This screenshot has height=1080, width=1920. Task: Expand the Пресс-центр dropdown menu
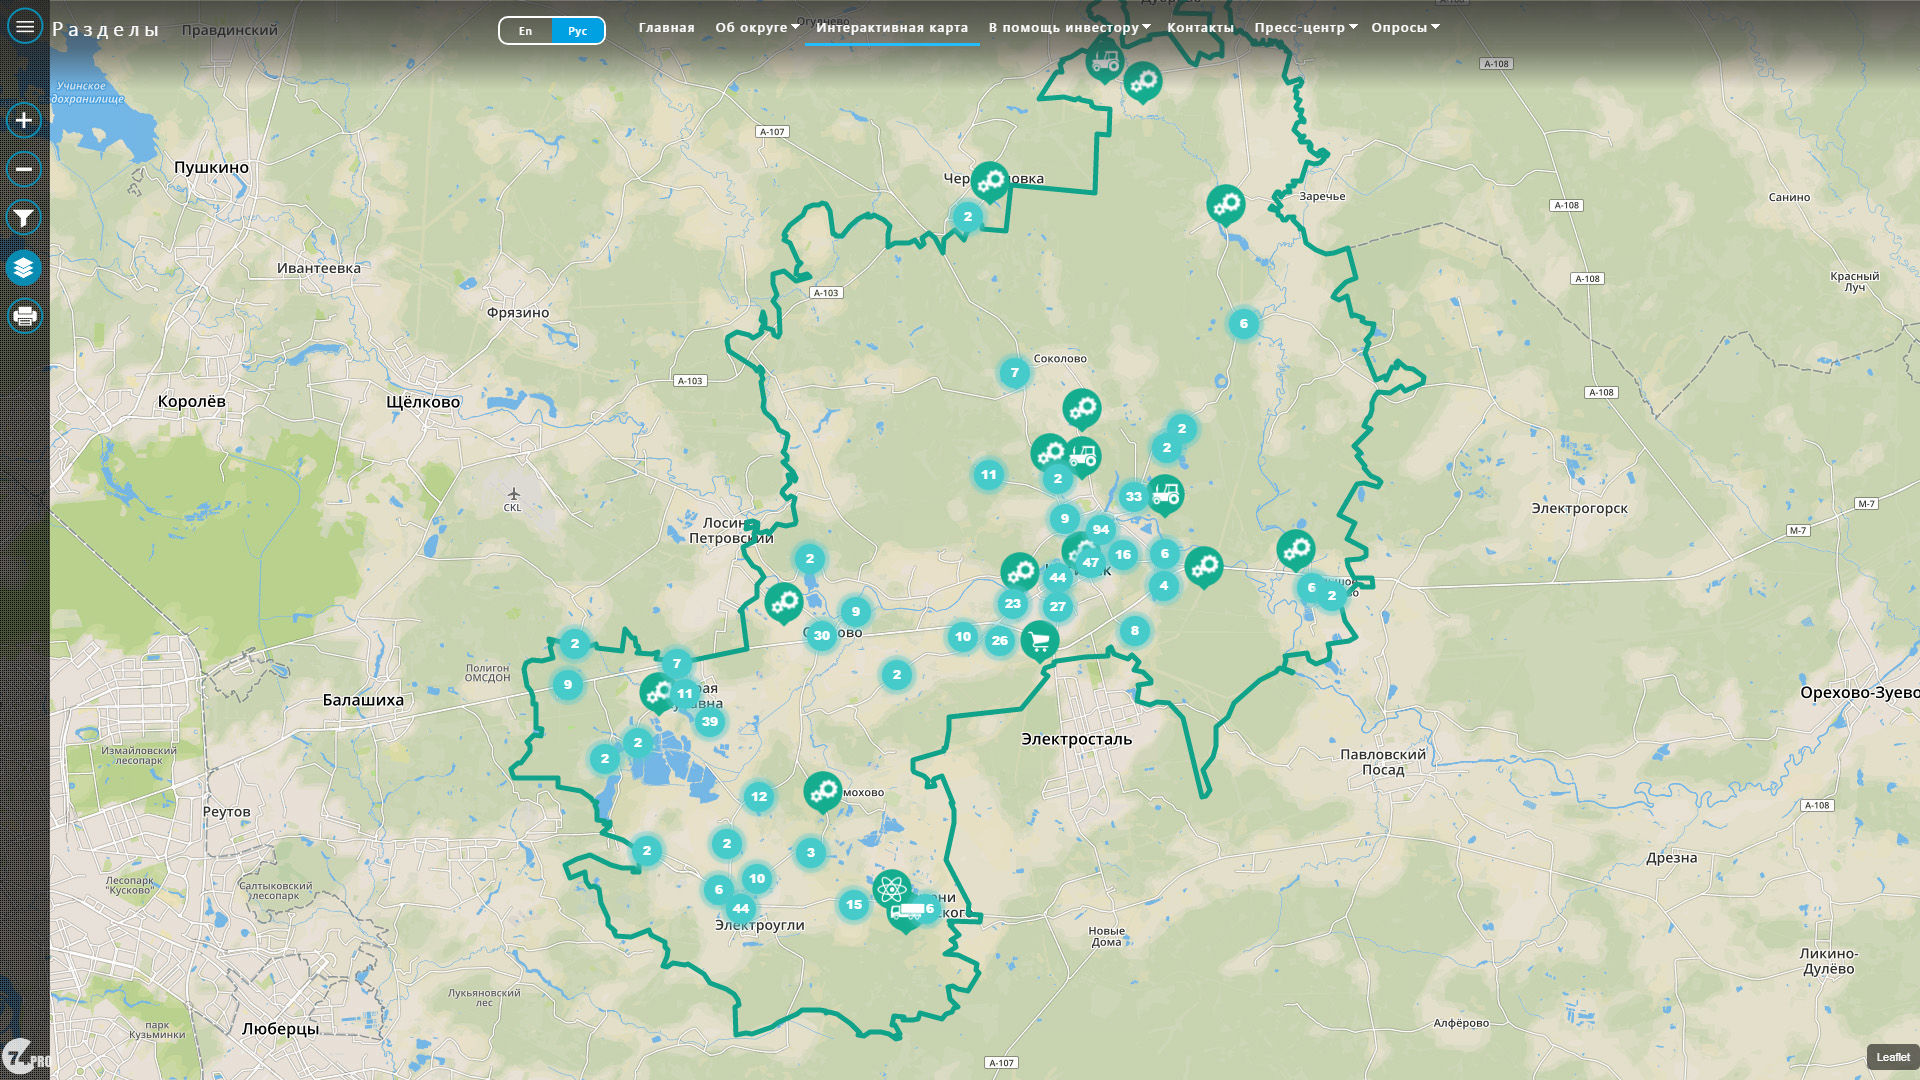coord(1306,28)
